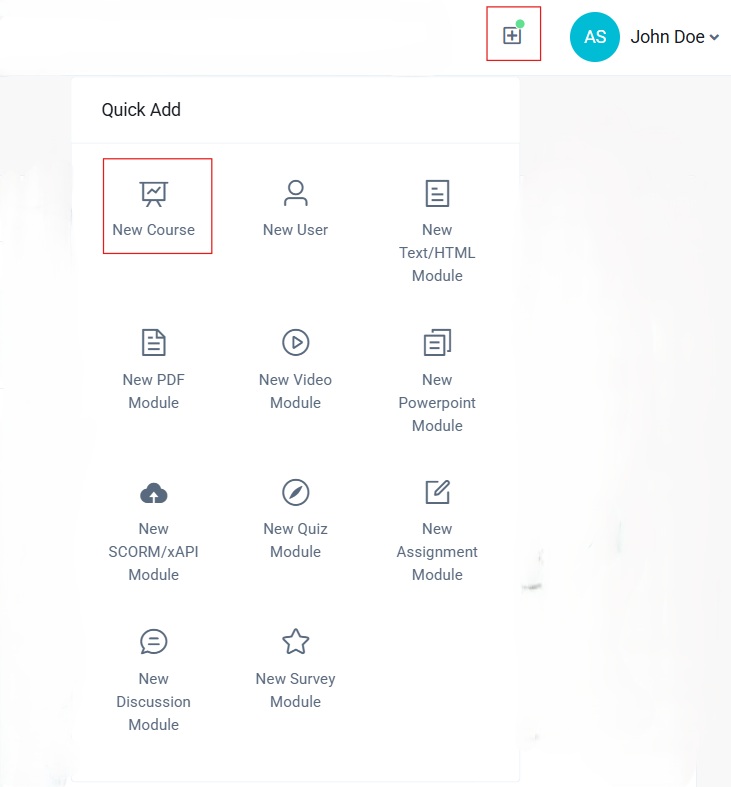Click the New Video Module label
The width and height of the screenshot is (731, 787).
pyautogui.click(x=295, y=391)
